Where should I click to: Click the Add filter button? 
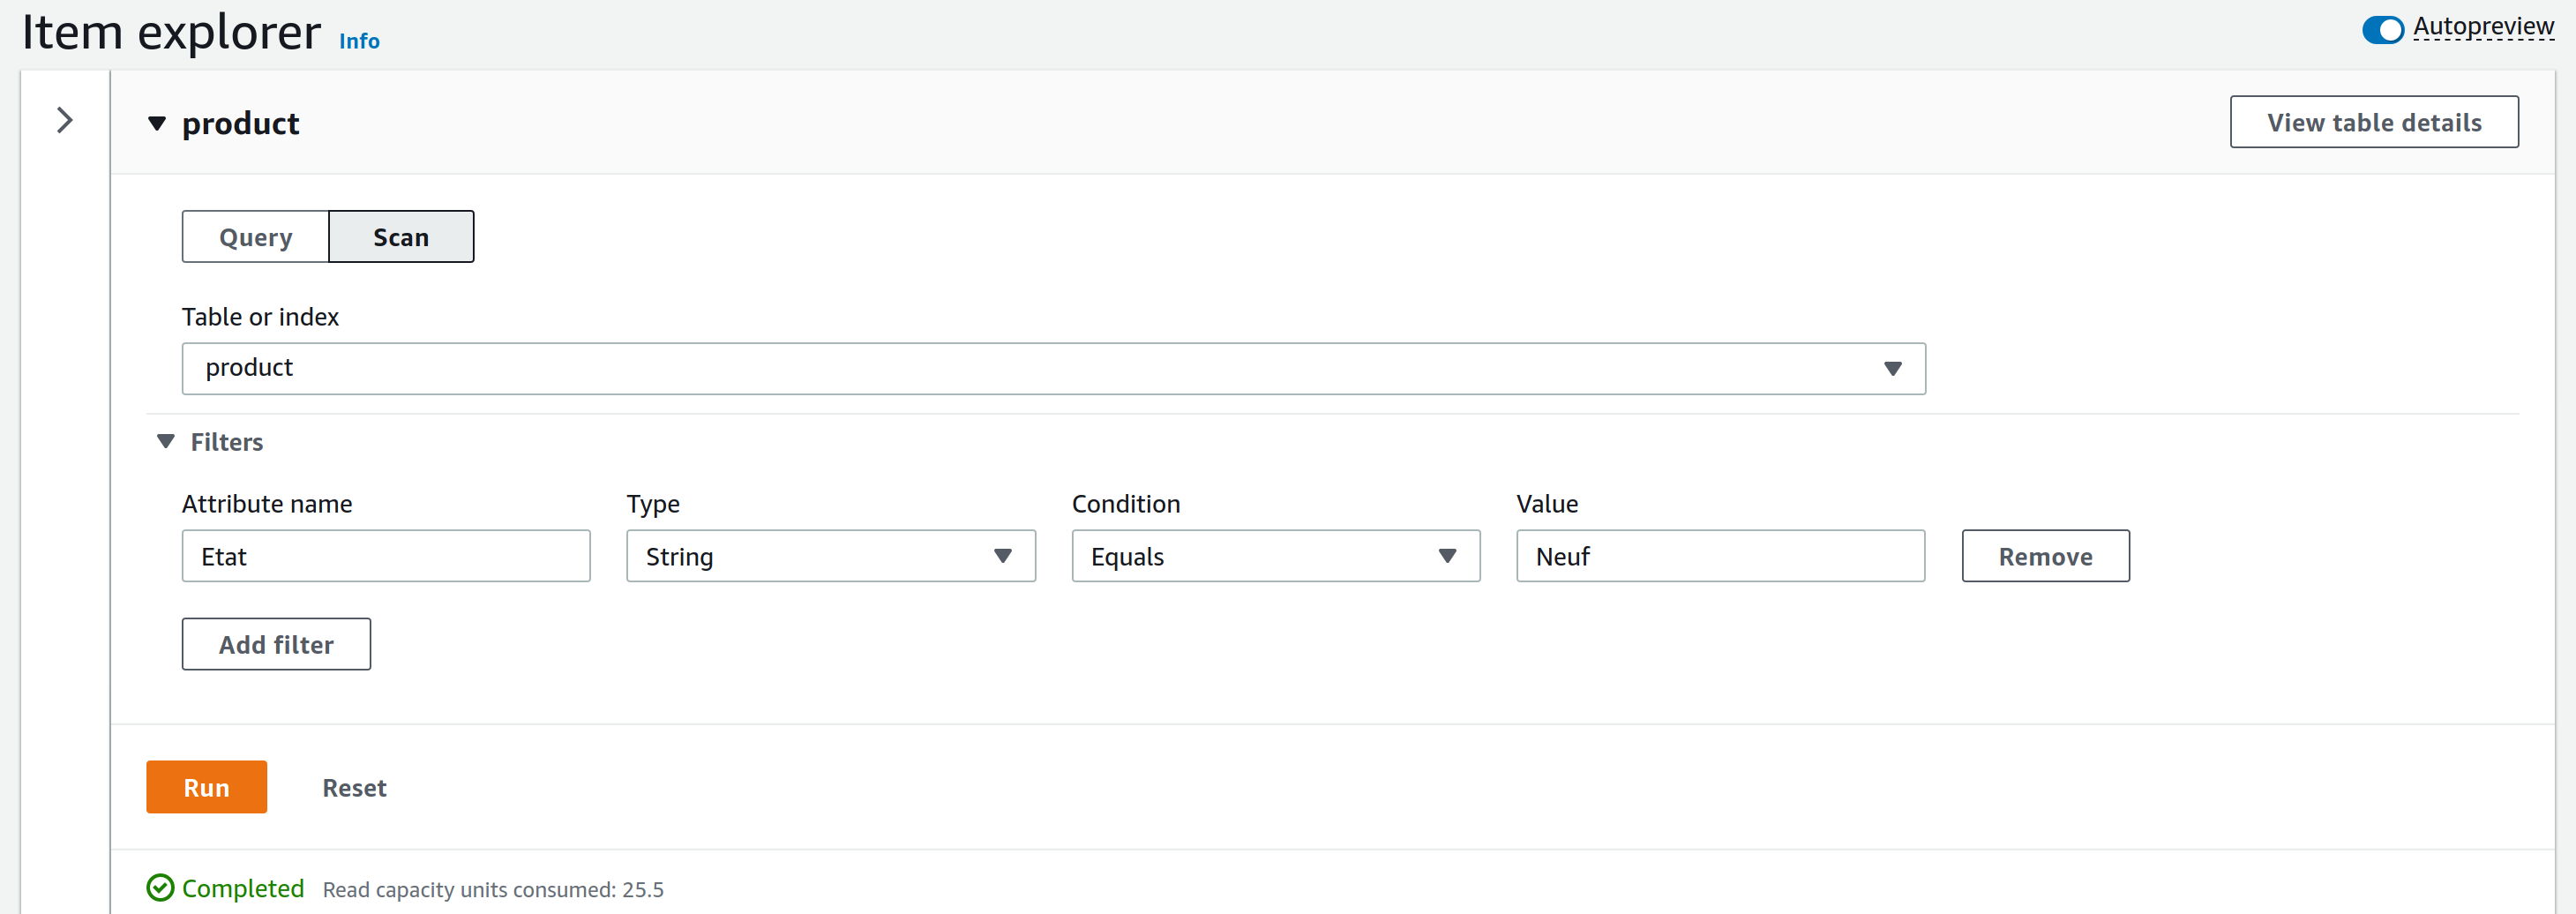click(276, 644)
